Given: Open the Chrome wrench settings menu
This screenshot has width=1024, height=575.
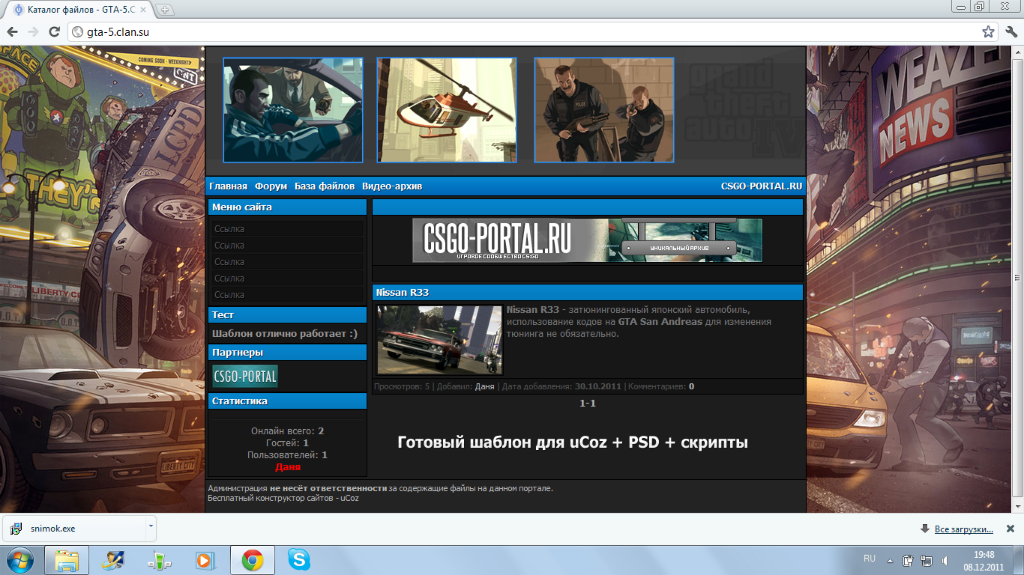Looking at the screenshot, I should [x=1010, y=31].
